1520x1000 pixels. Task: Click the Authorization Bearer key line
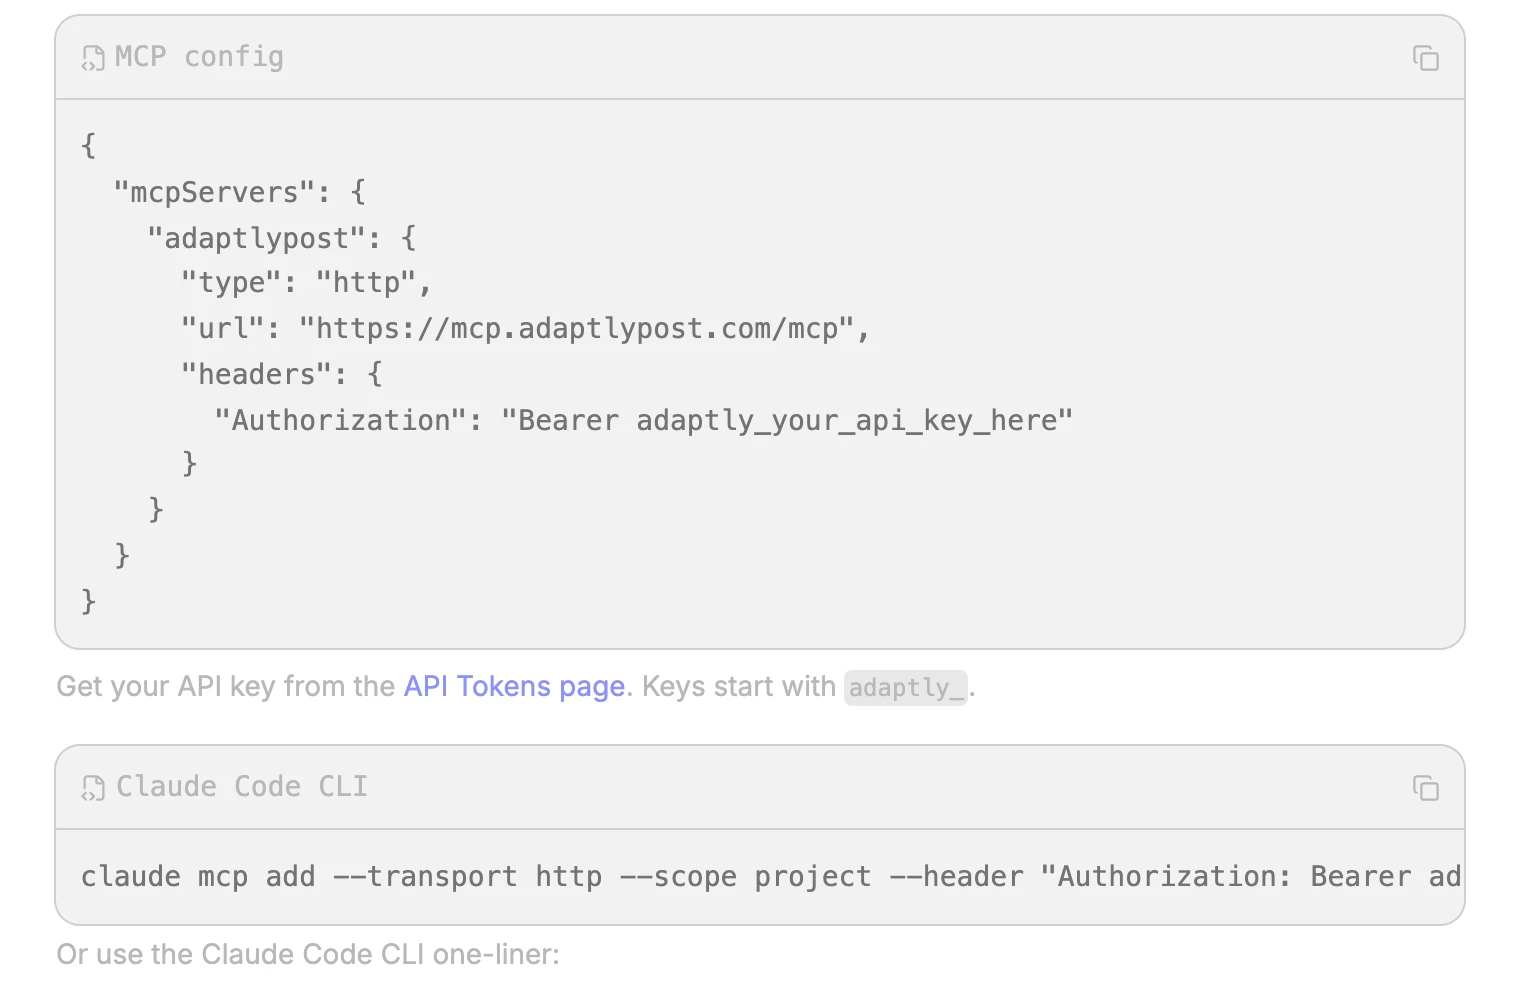(x=644, y=420)
